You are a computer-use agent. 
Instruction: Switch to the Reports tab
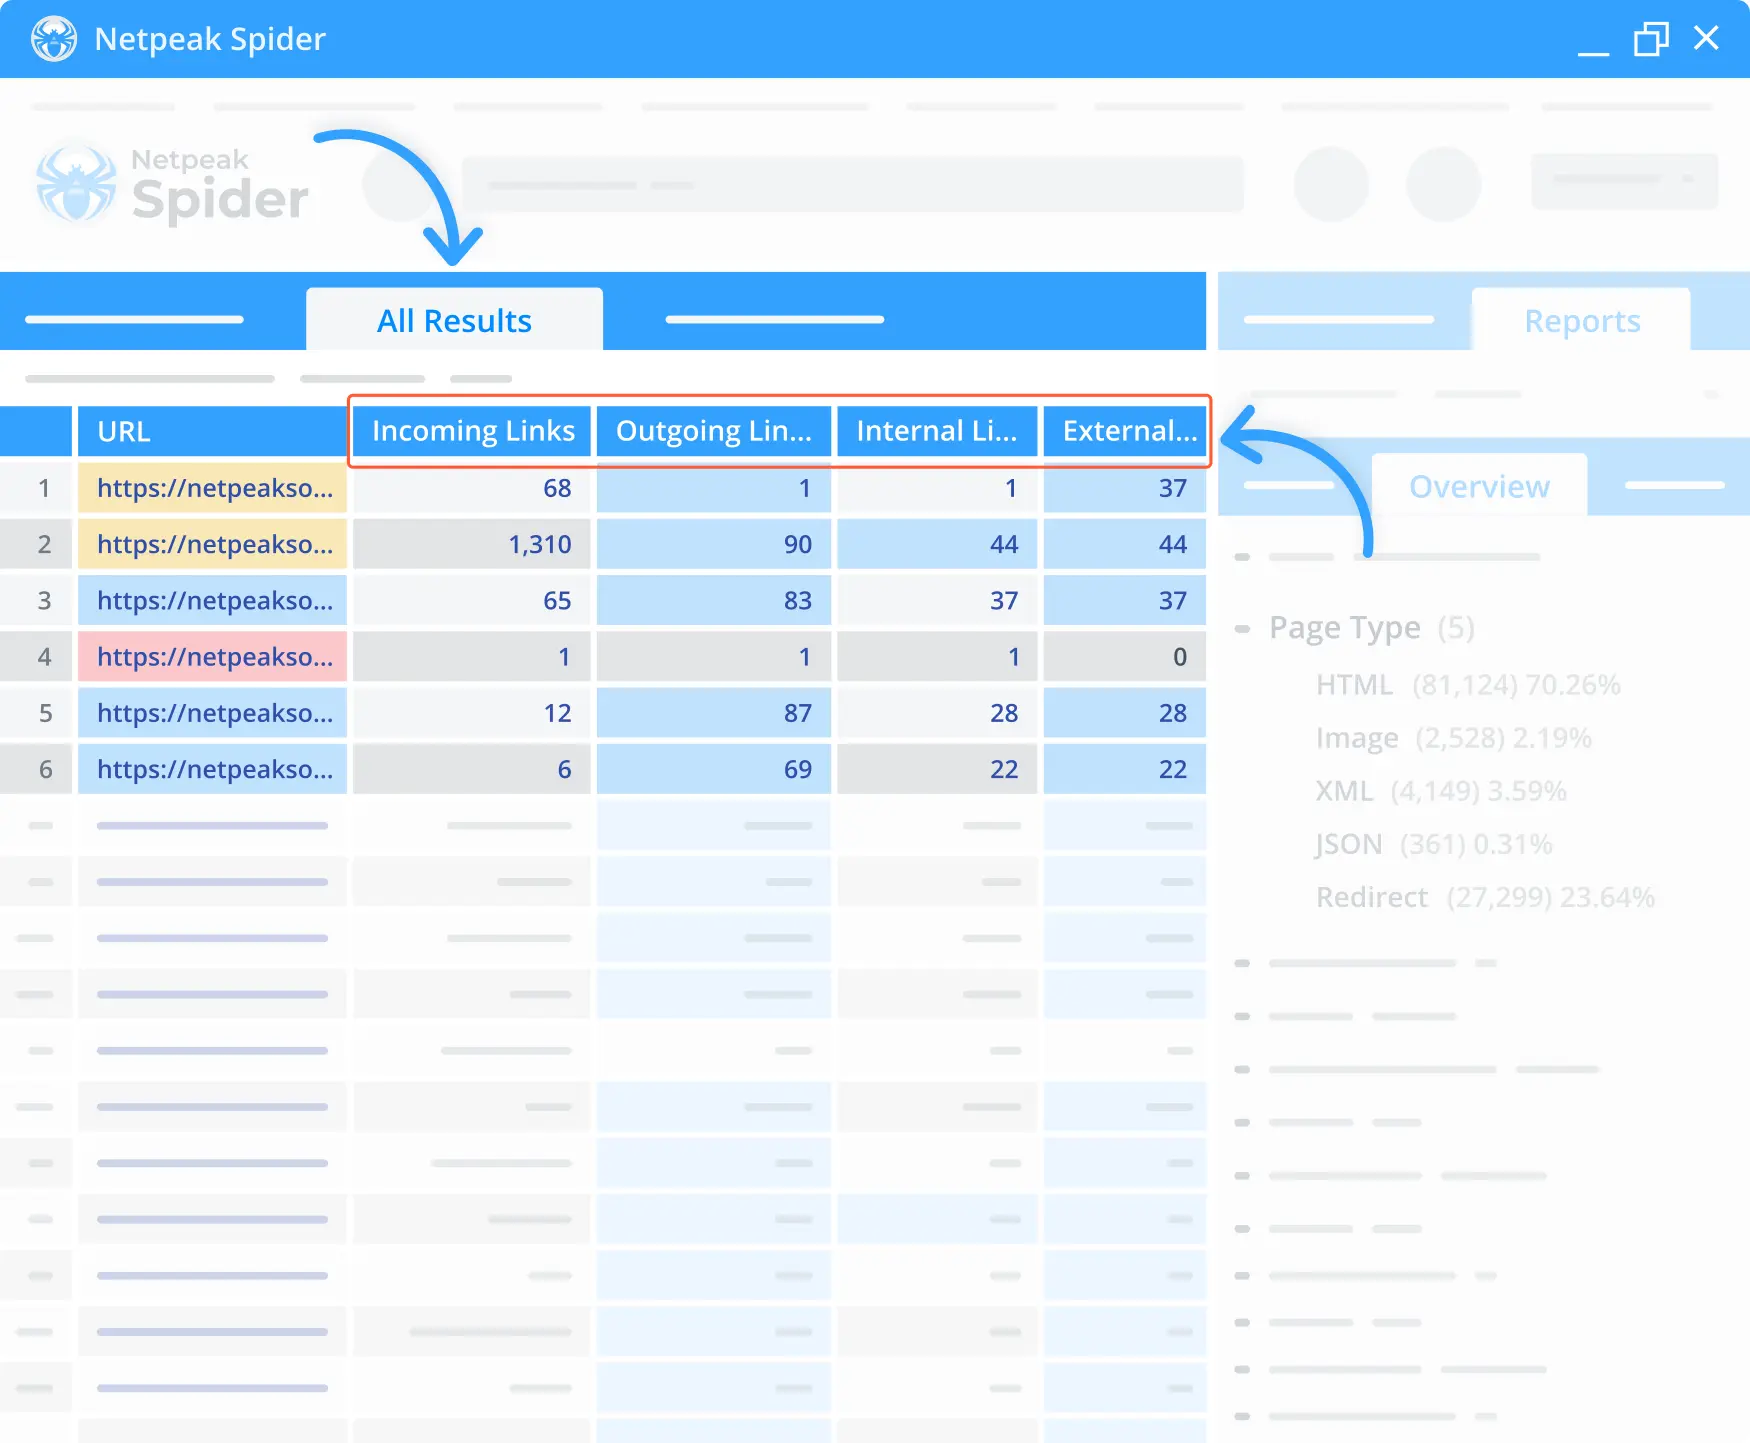[1581, 320]
